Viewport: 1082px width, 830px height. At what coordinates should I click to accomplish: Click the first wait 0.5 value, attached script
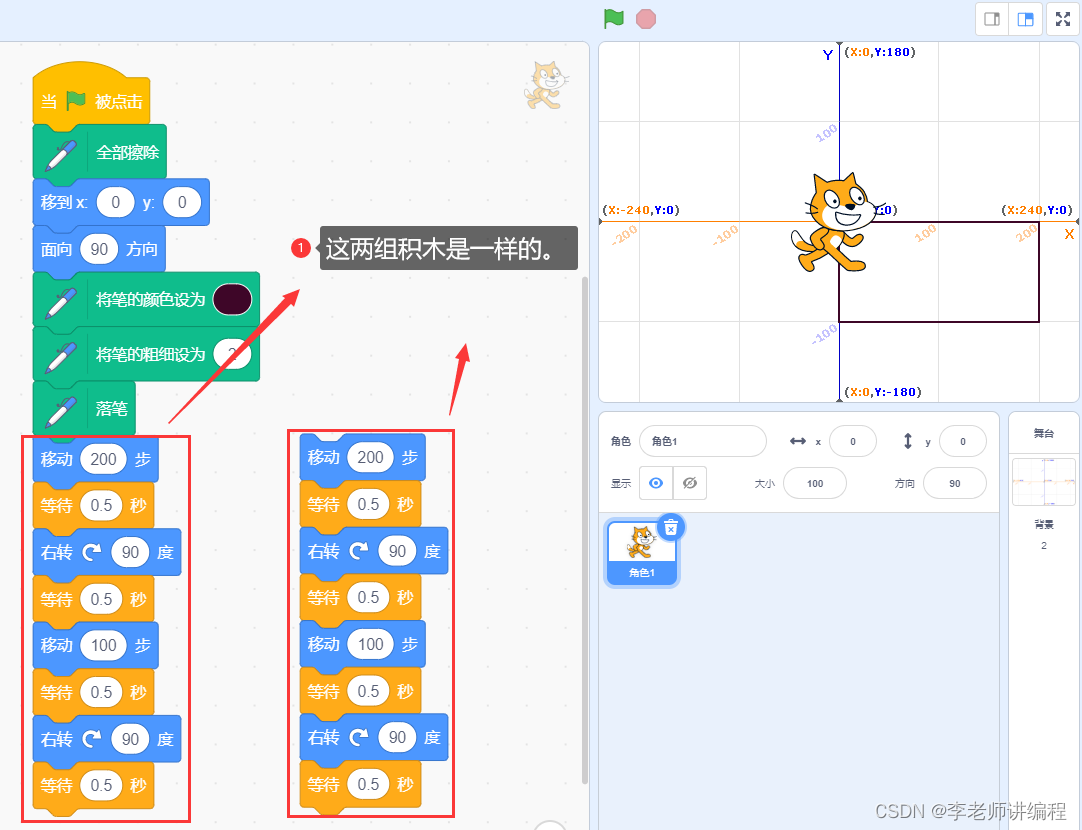click(101, 505)
